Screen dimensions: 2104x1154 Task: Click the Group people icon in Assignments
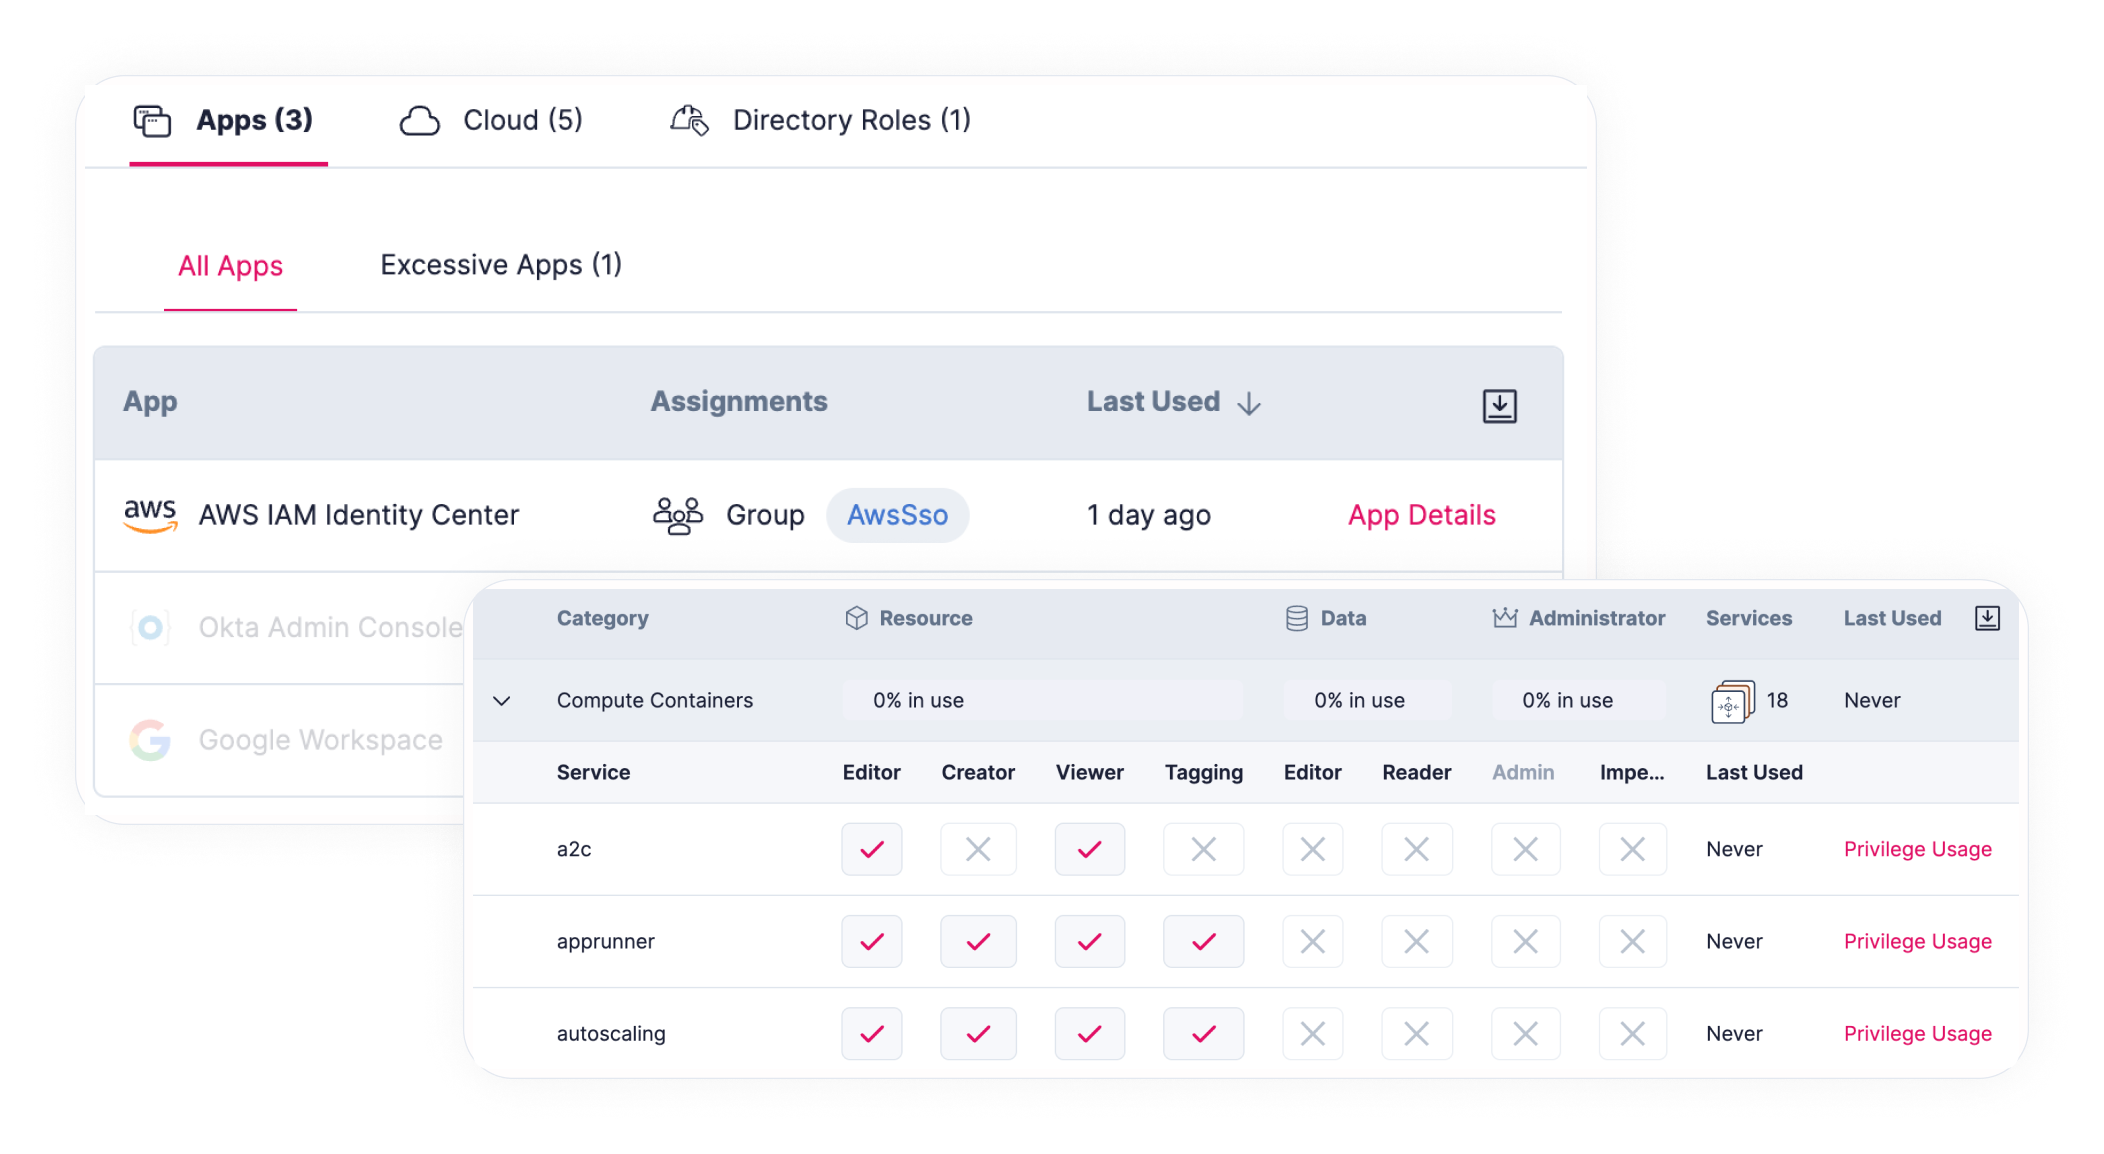pyautogui.click(x=678, y=516)
